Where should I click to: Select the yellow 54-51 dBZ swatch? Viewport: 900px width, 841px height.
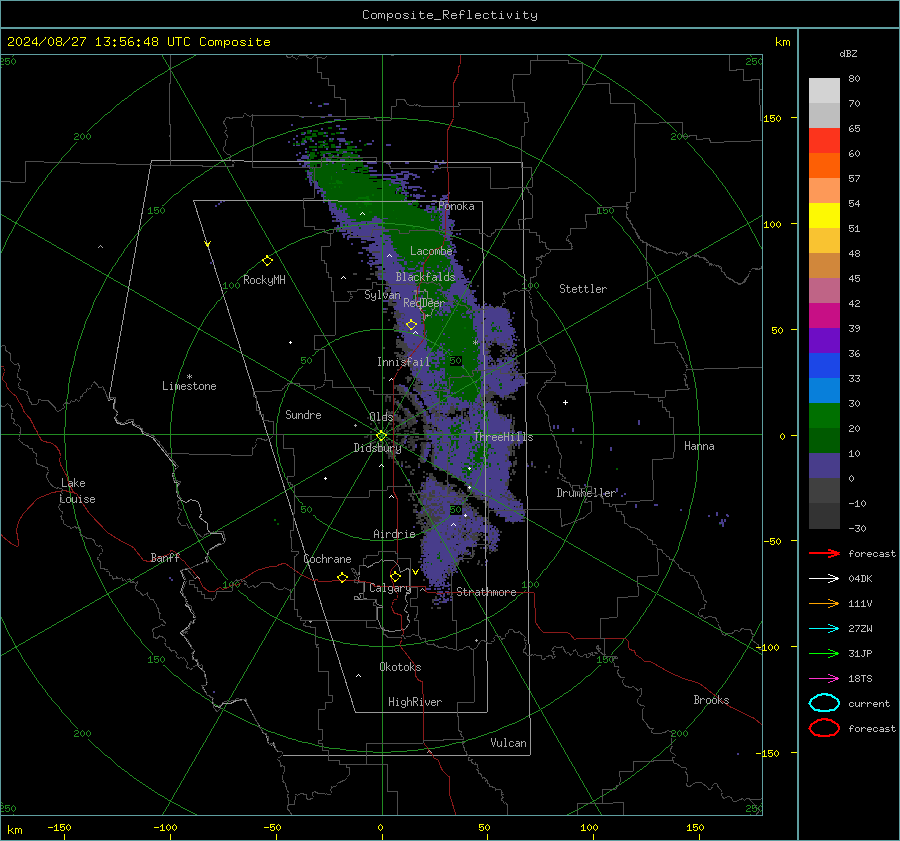tap(824, 215)
